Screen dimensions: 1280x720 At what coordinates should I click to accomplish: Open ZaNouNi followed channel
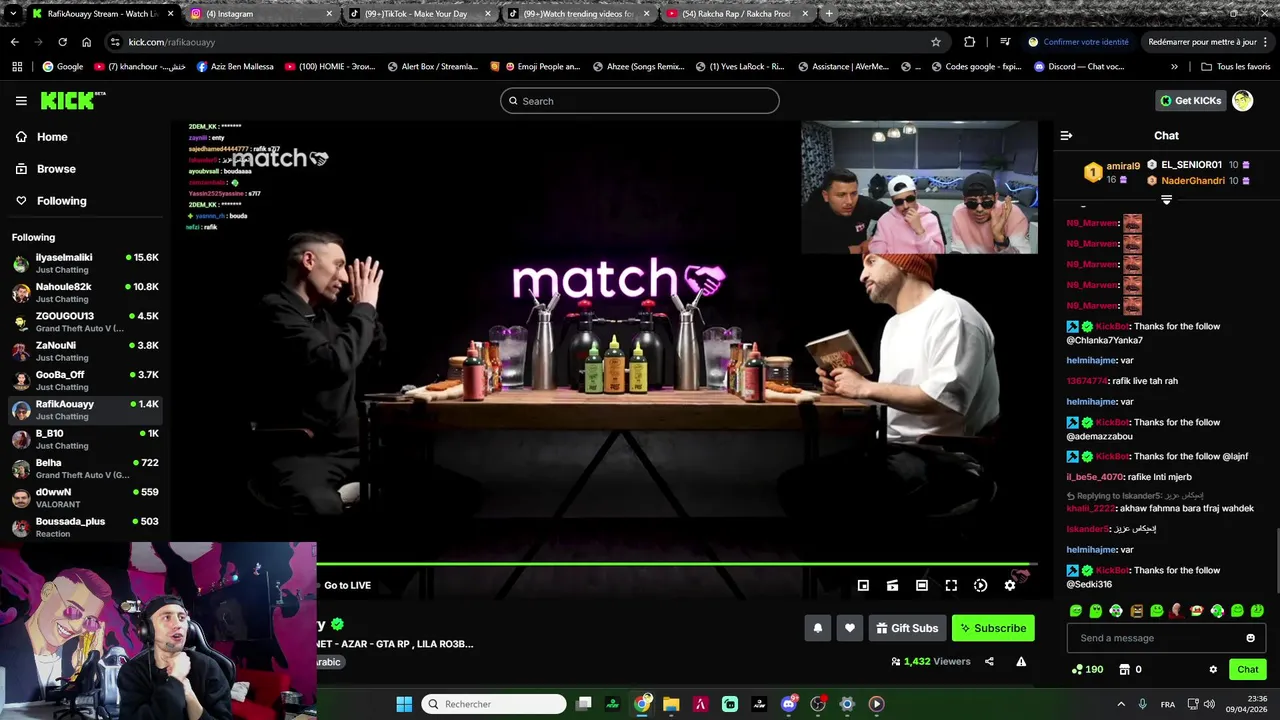tap(85, 351)
